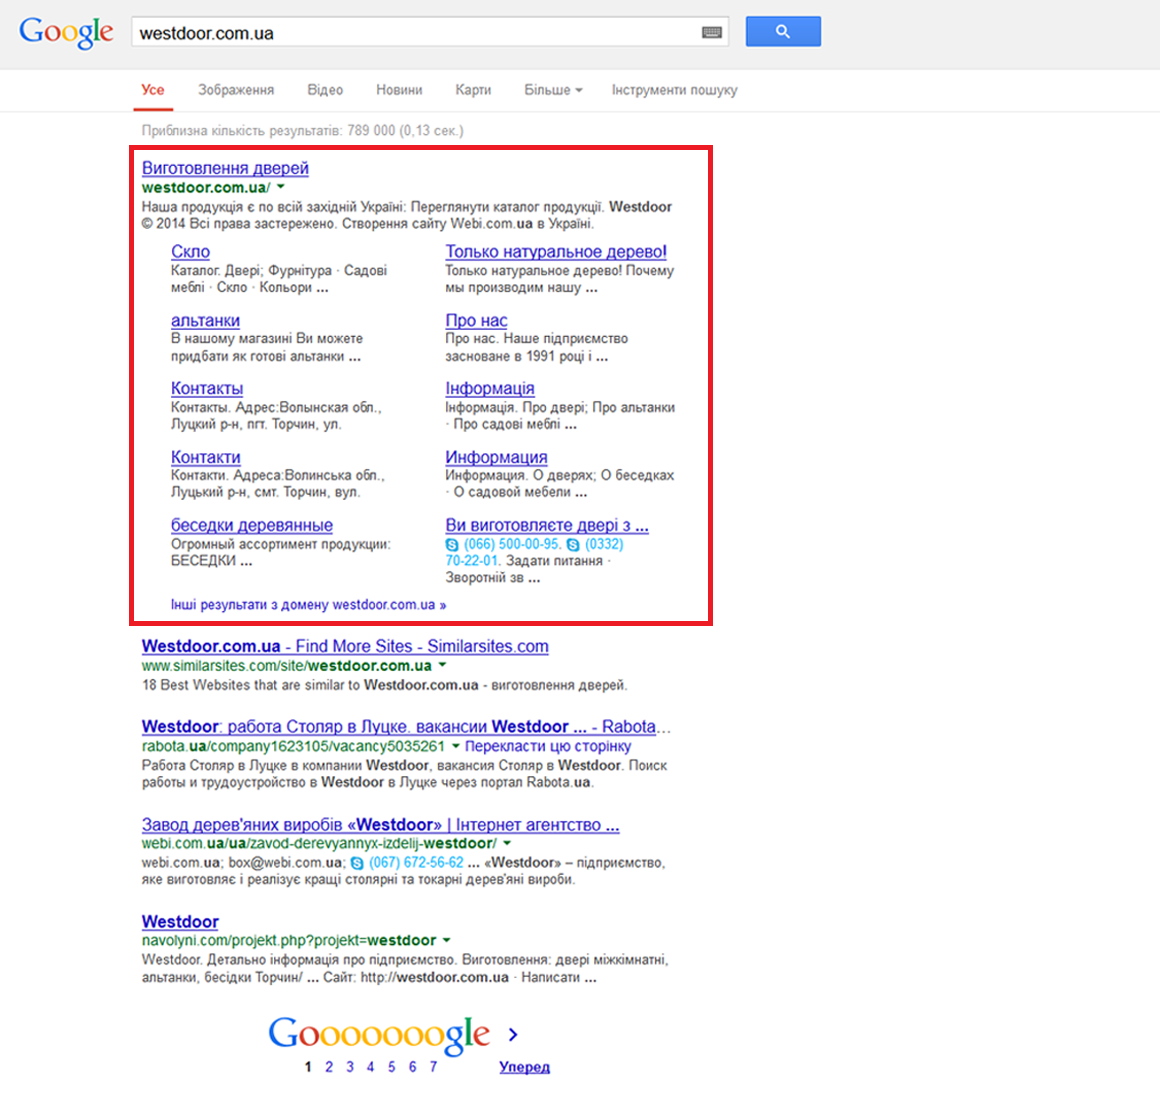This screenshot has width=1160, height=1119.
Task: Open the Ви виготовляєте двері з ... sitelink
Action: click(x=547, y=525)
